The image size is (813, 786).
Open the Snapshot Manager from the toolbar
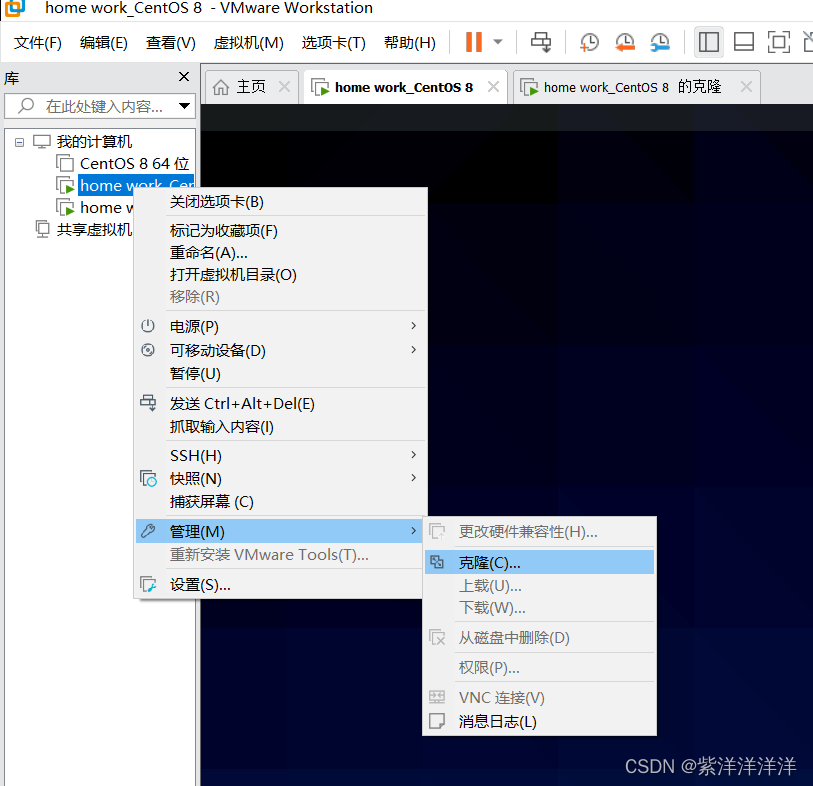click(660, 42)
